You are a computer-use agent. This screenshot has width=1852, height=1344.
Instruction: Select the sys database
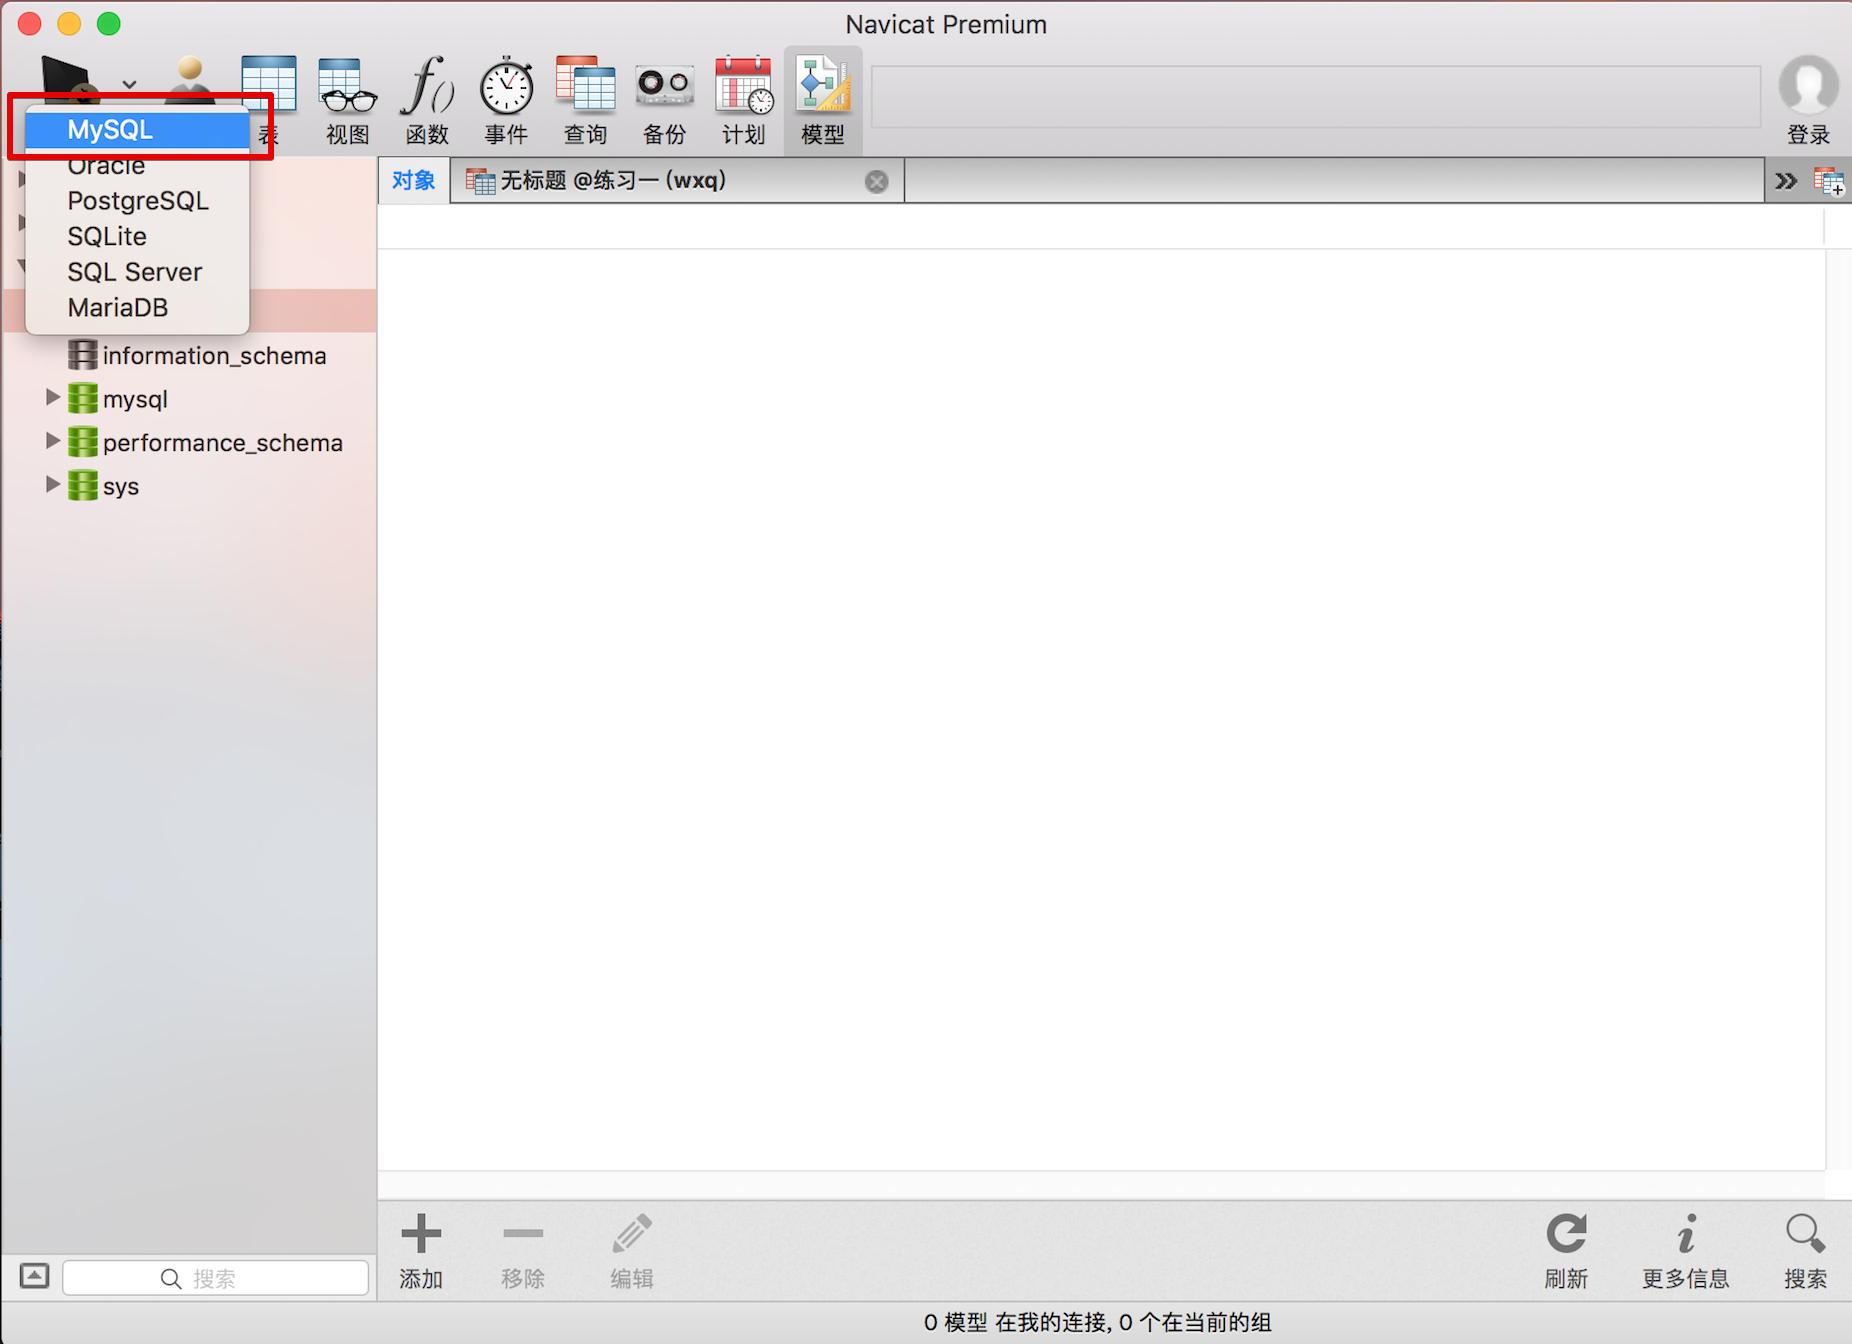[x=103, y=486]
